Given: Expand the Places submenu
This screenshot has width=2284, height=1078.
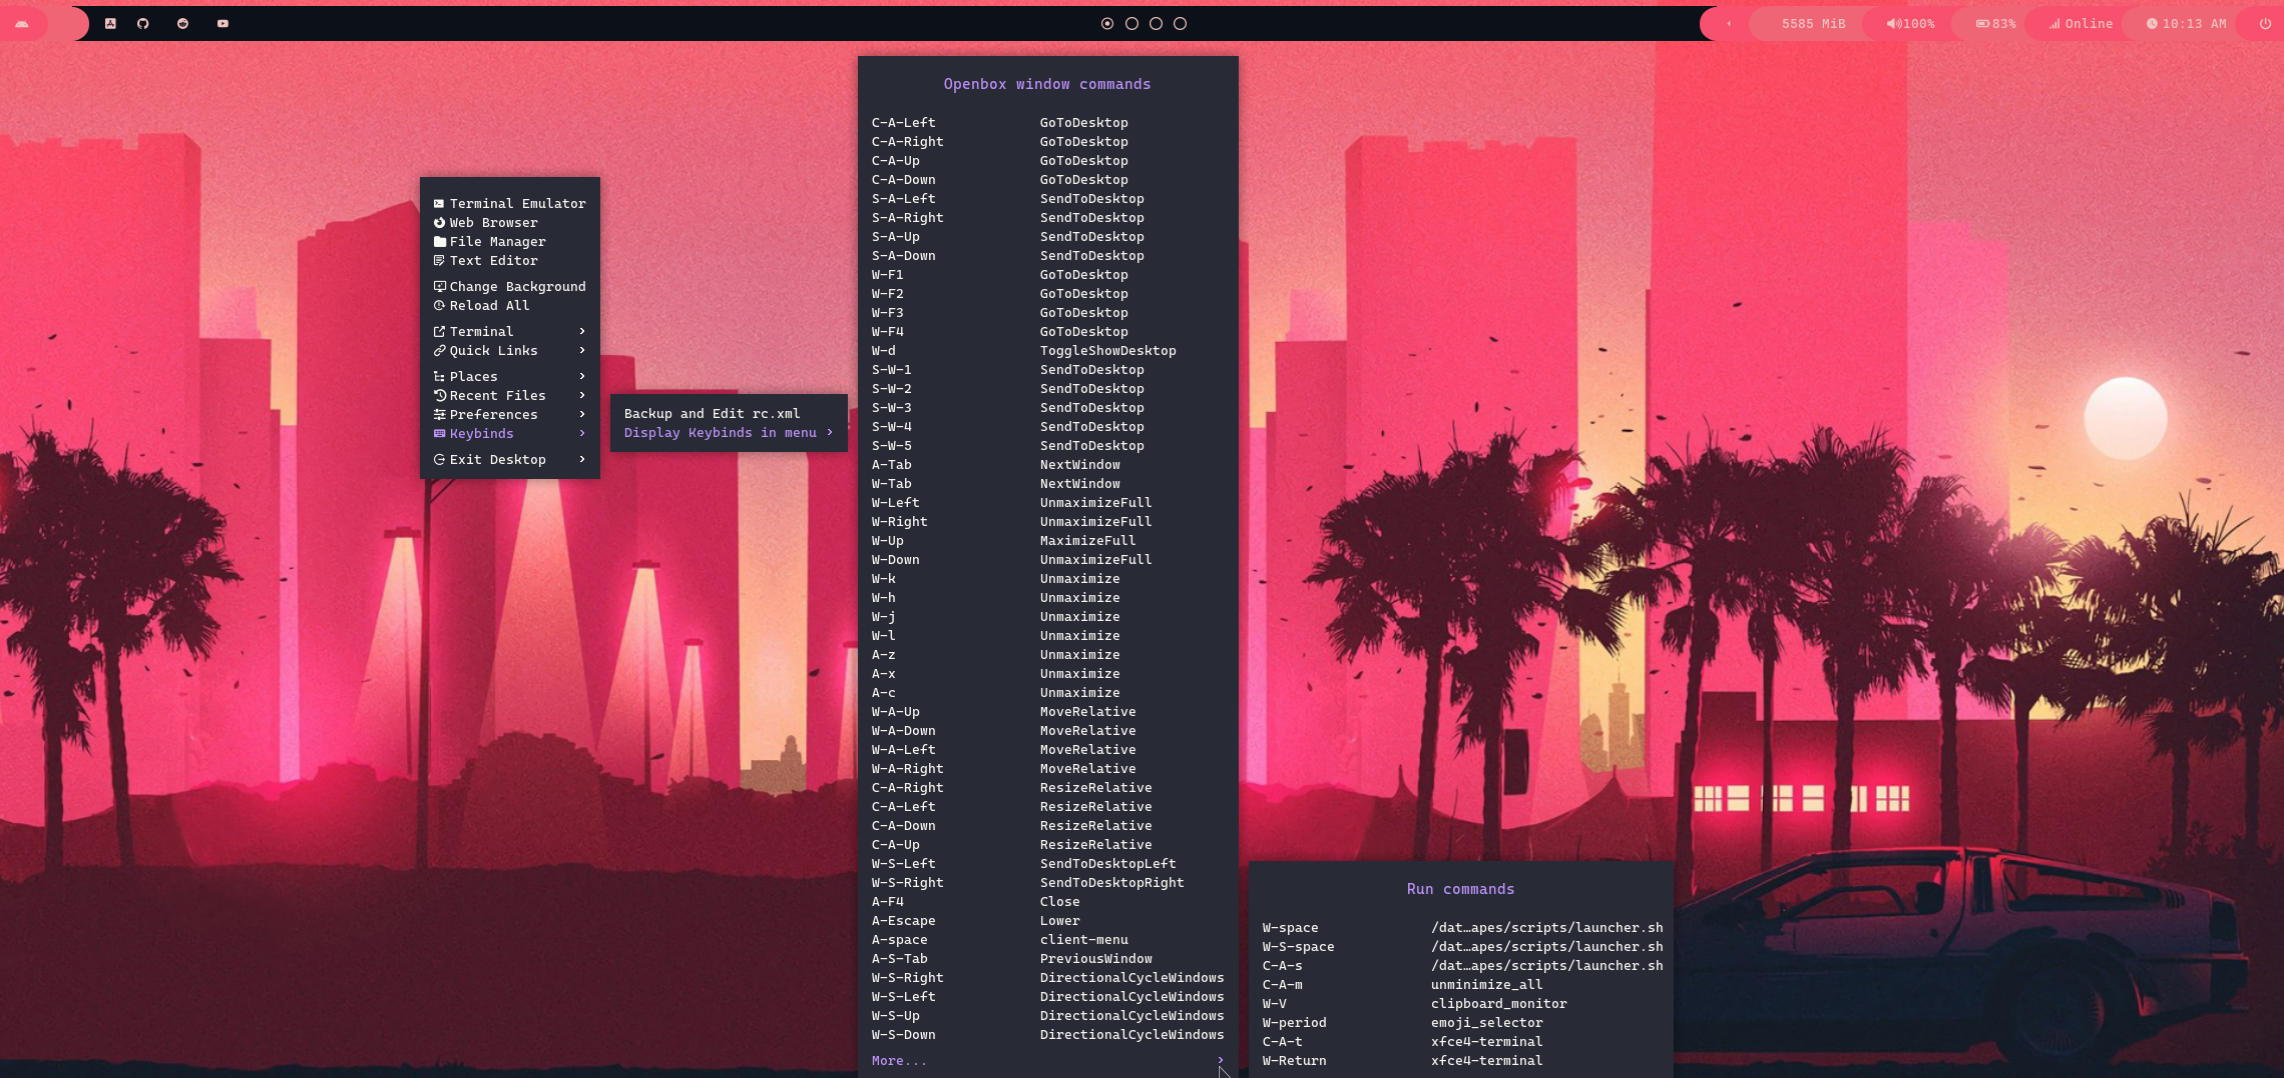Looking at the screenshot, I should pyautogui.click(x=510, y=376).
